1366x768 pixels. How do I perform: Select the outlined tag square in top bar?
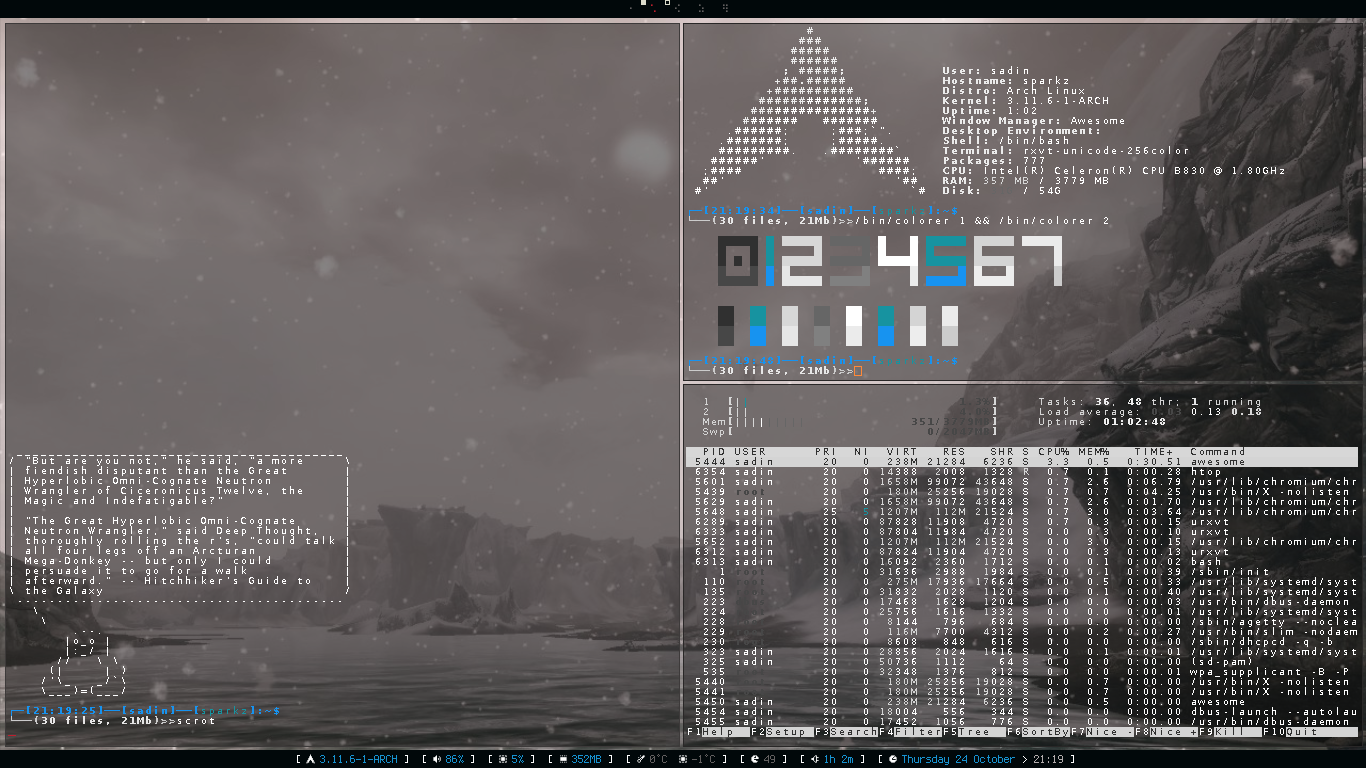coord(667,2)
